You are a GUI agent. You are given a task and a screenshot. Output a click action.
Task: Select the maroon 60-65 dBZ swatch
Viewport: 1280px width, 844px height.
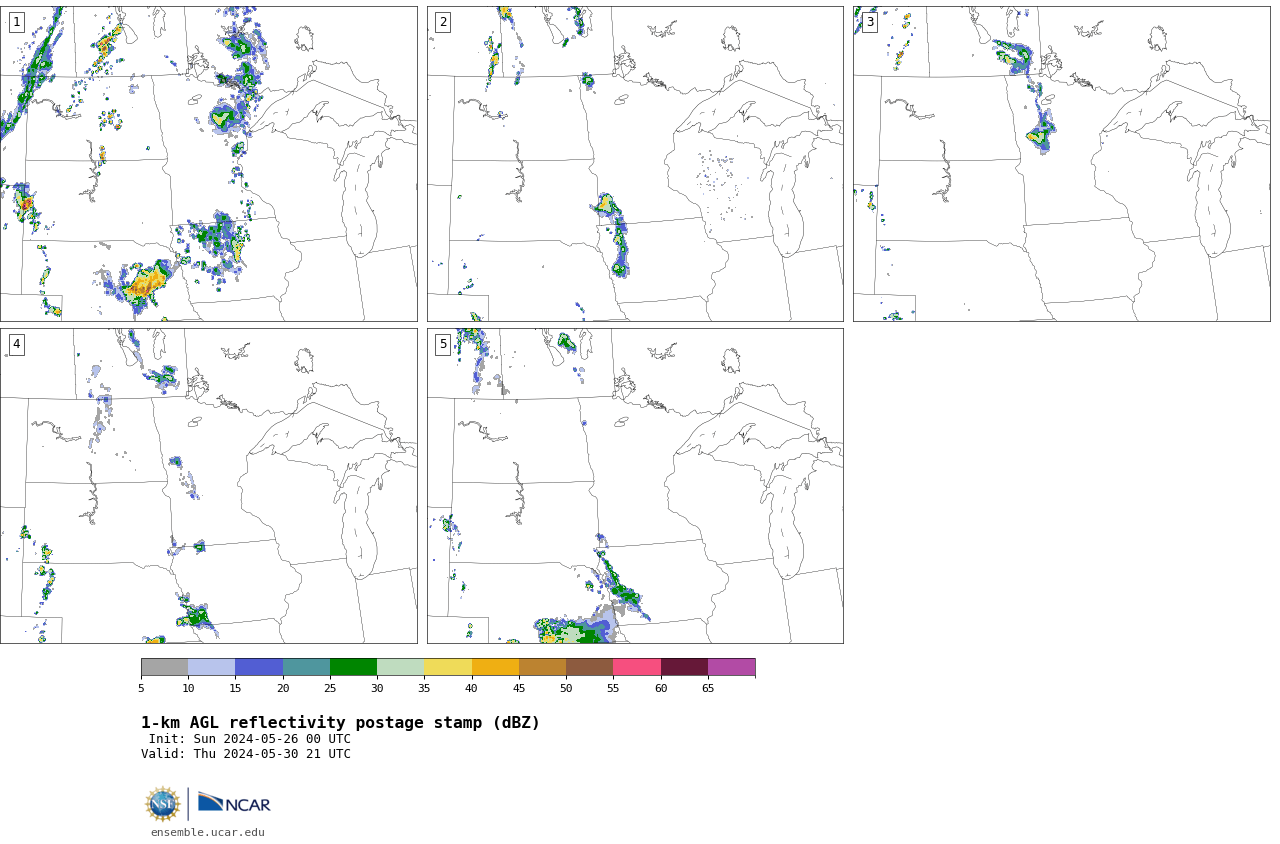684,667
